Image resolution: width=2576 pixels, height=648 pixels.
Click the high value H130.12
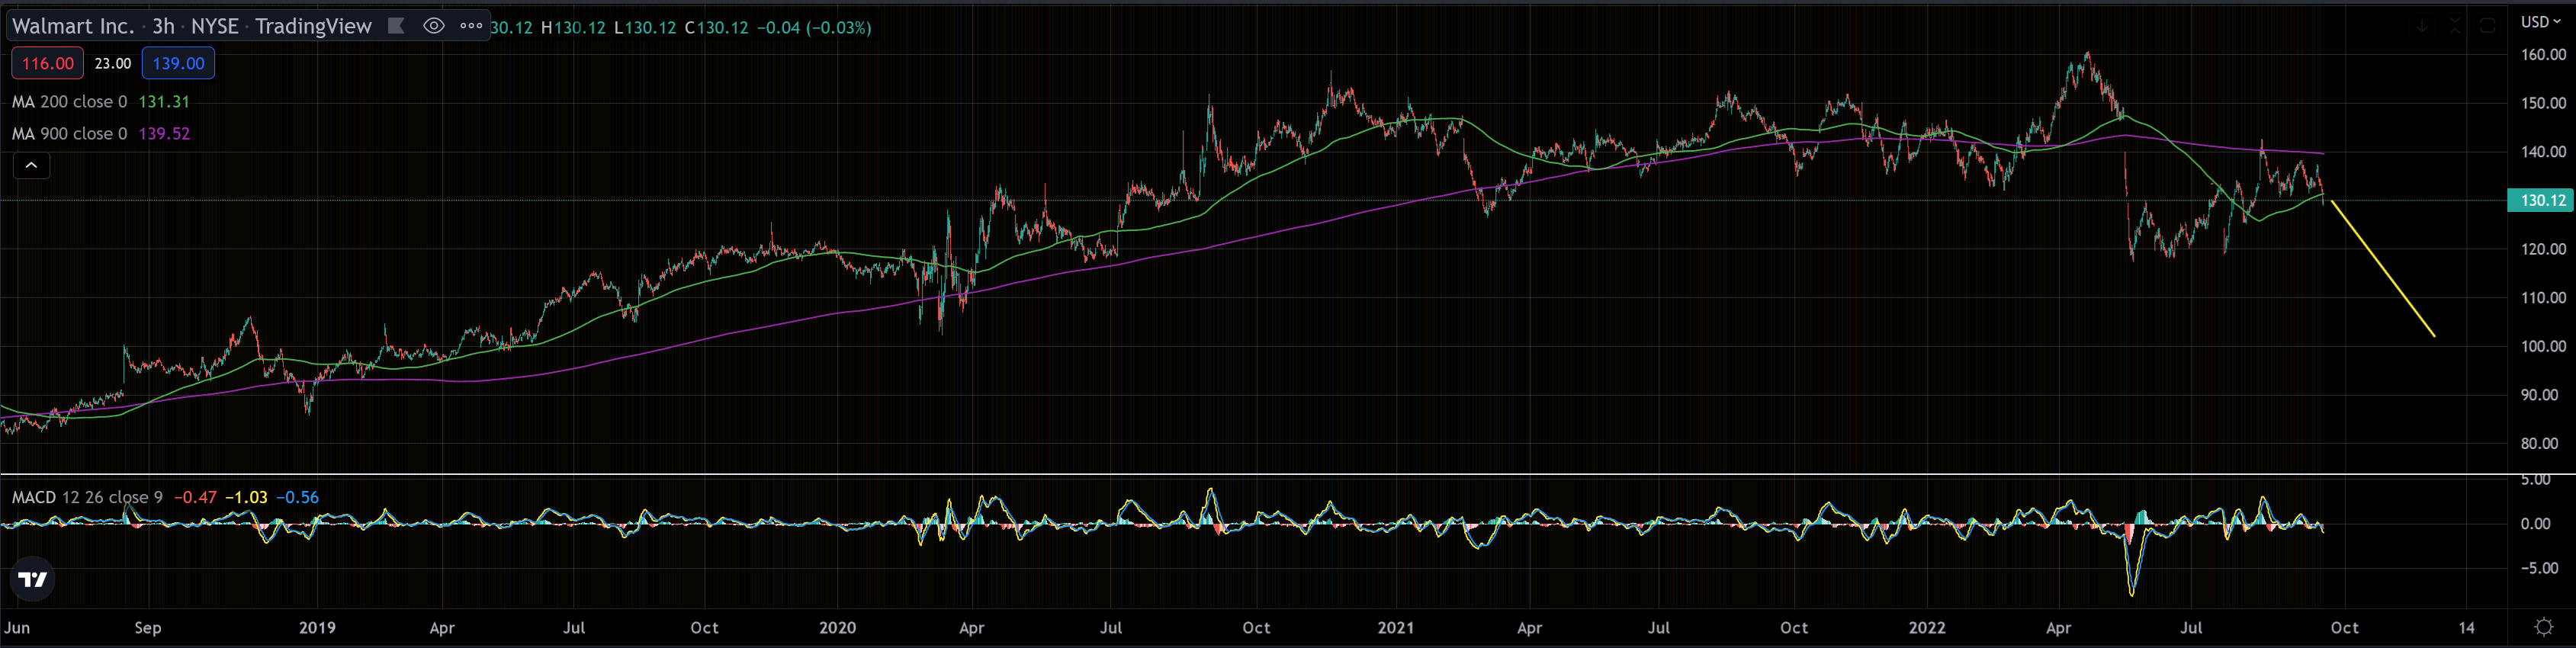(573, 28)
